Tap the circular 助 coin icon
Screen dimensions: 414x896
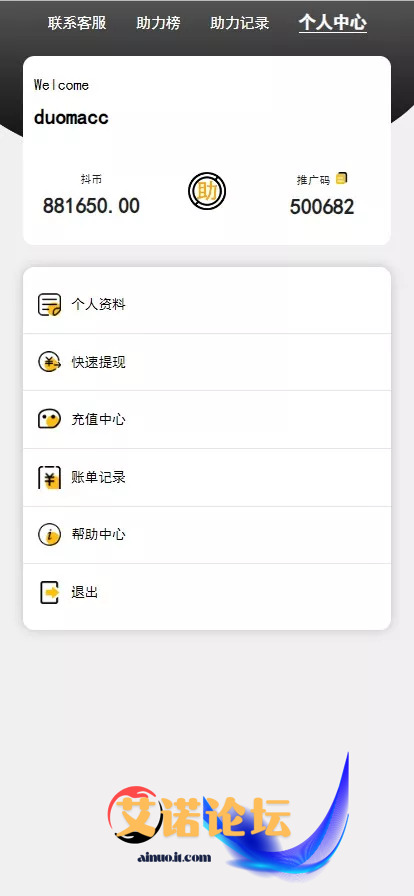(207, 192)
